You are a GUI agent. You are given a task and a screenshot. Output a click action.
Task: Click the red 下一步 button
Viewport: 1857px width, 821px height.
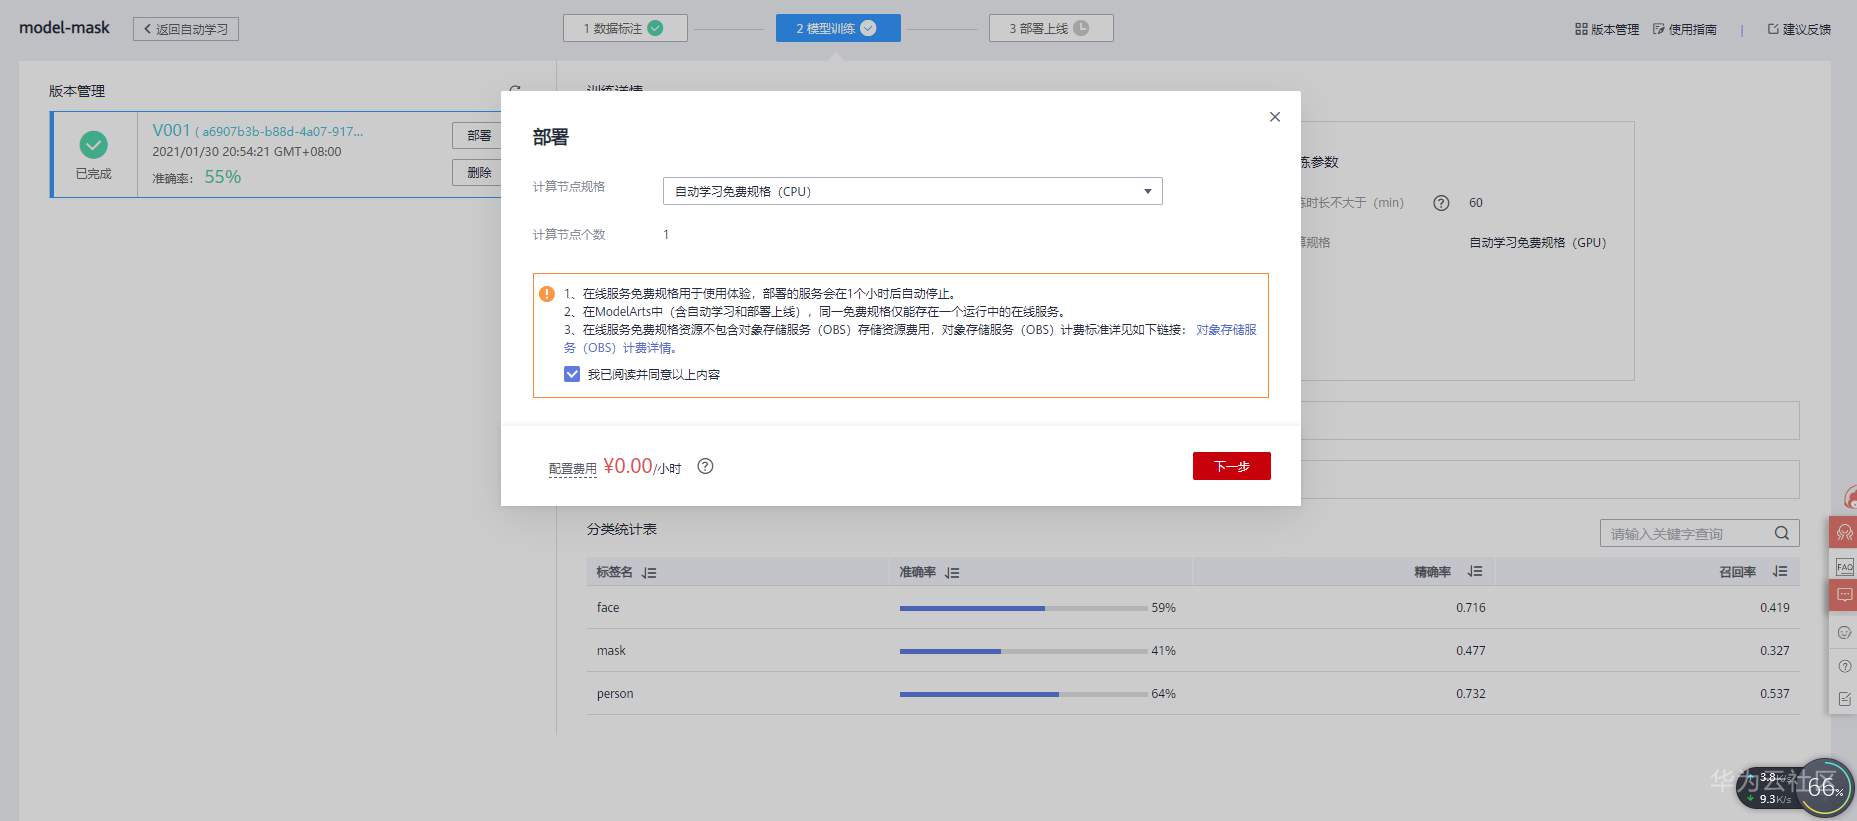1232,466
